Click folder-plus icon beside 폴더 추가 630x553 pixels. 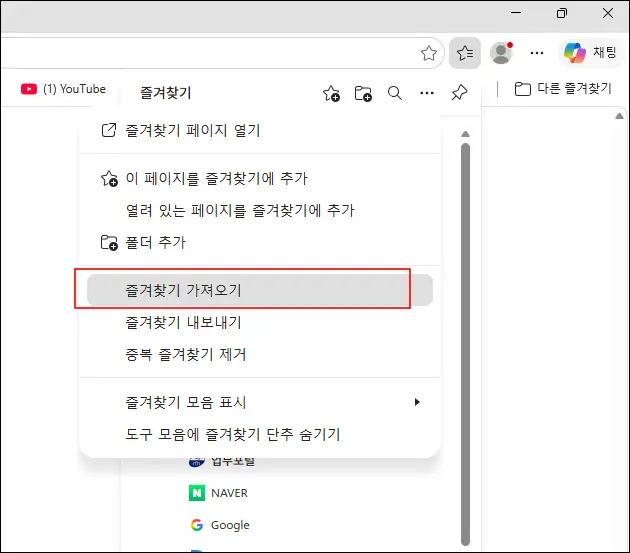[x=109, y=242]
